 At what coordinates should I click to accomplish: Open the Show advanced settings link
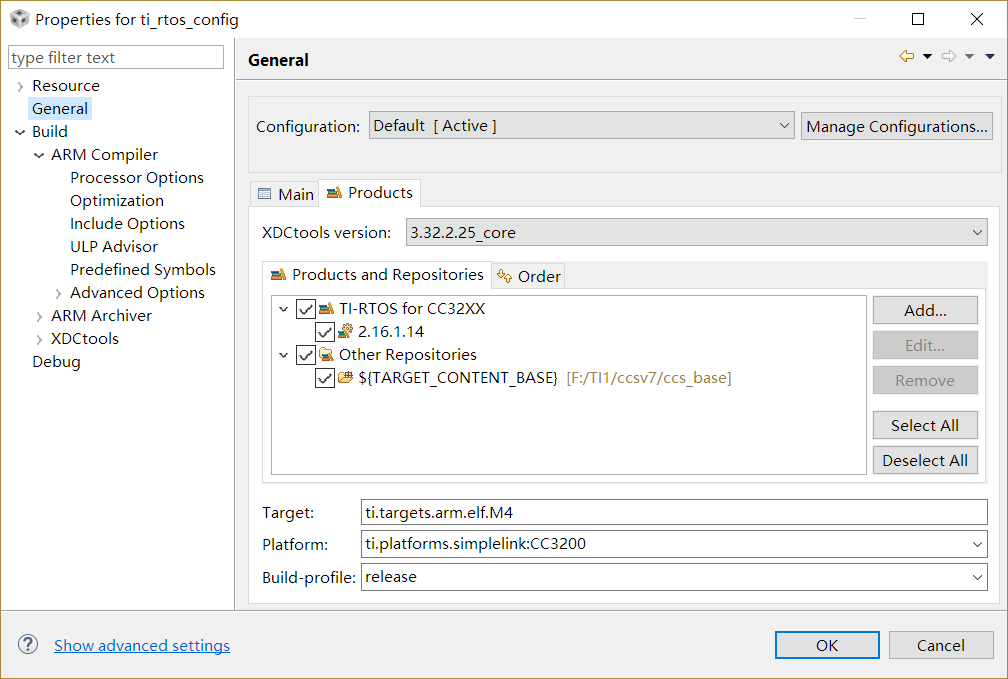tap(142, 646)
